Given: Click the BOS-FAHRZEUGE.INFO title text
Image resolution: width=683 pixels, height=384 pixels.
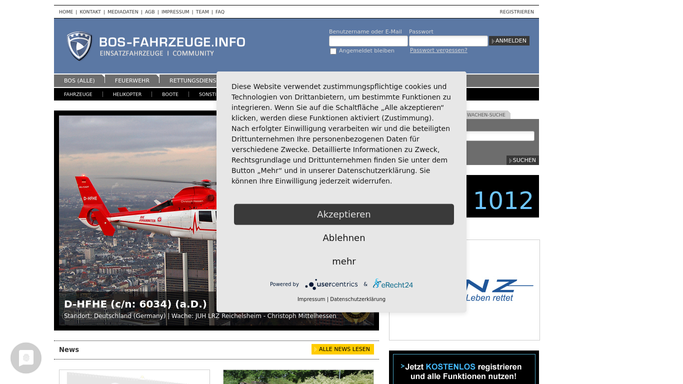Looking at the screenshot, I should (172, 42).
